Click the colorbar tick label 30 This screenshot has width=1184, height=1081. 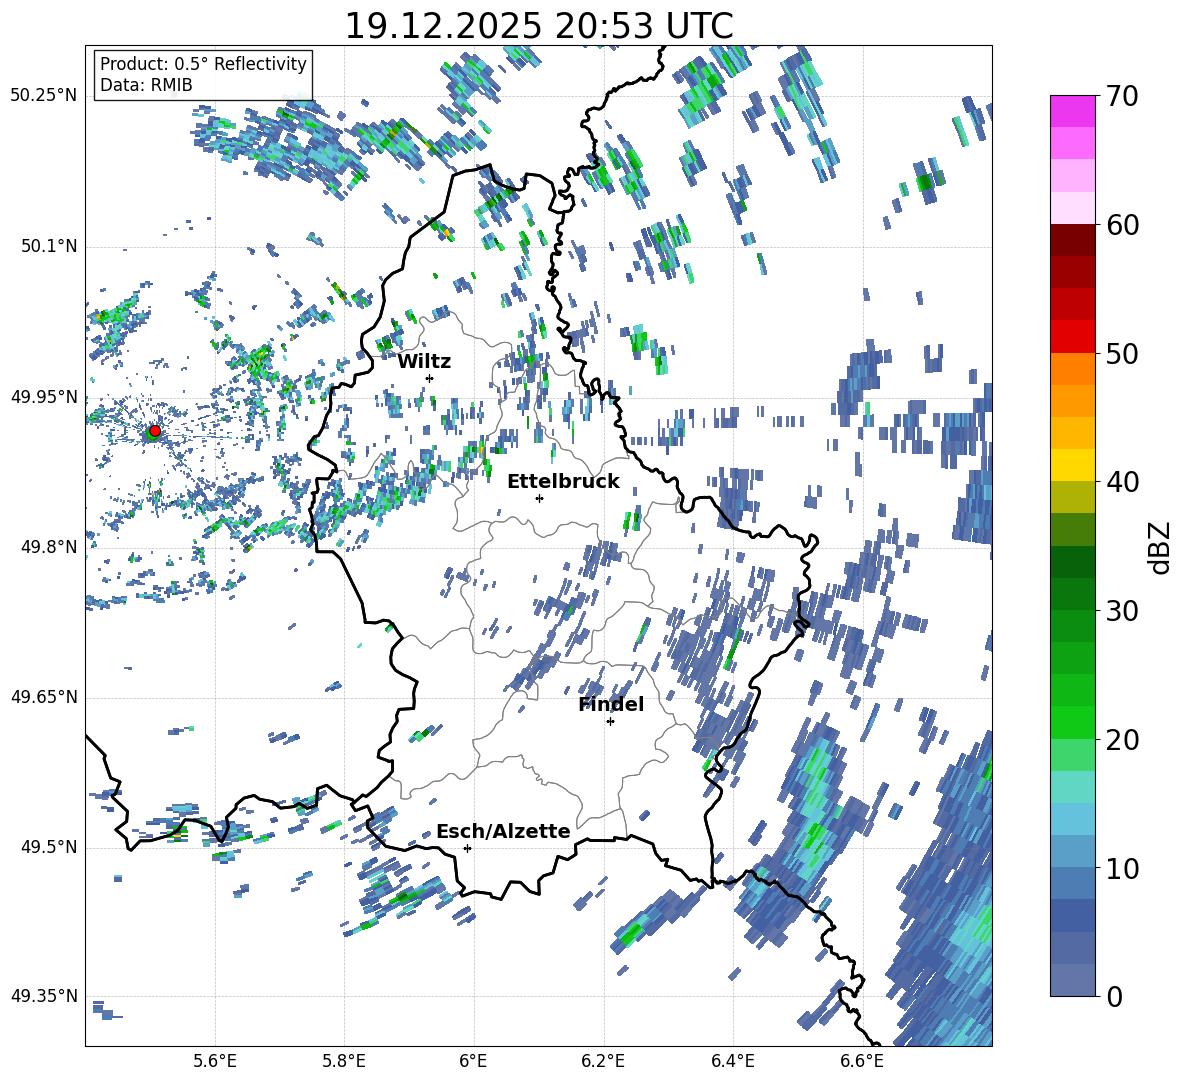(1122, 610)
